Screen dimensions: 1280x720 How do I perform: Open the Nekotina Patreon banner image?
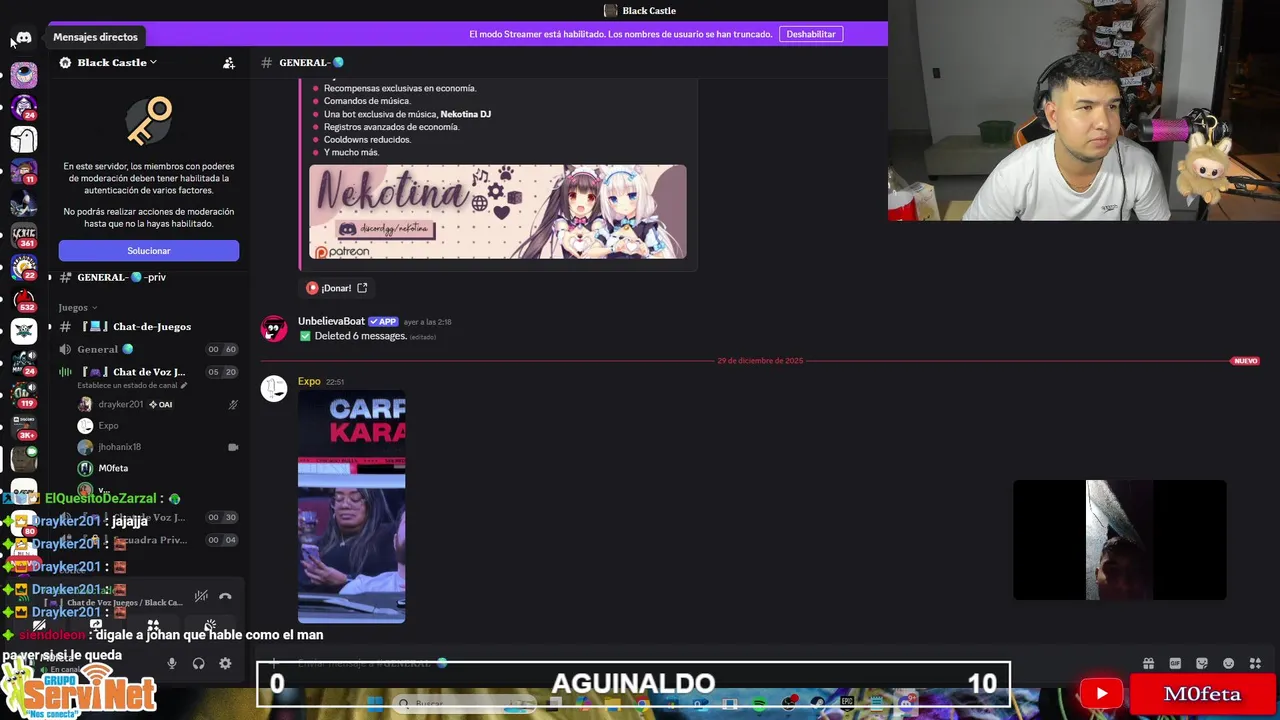tap(498, 212)
